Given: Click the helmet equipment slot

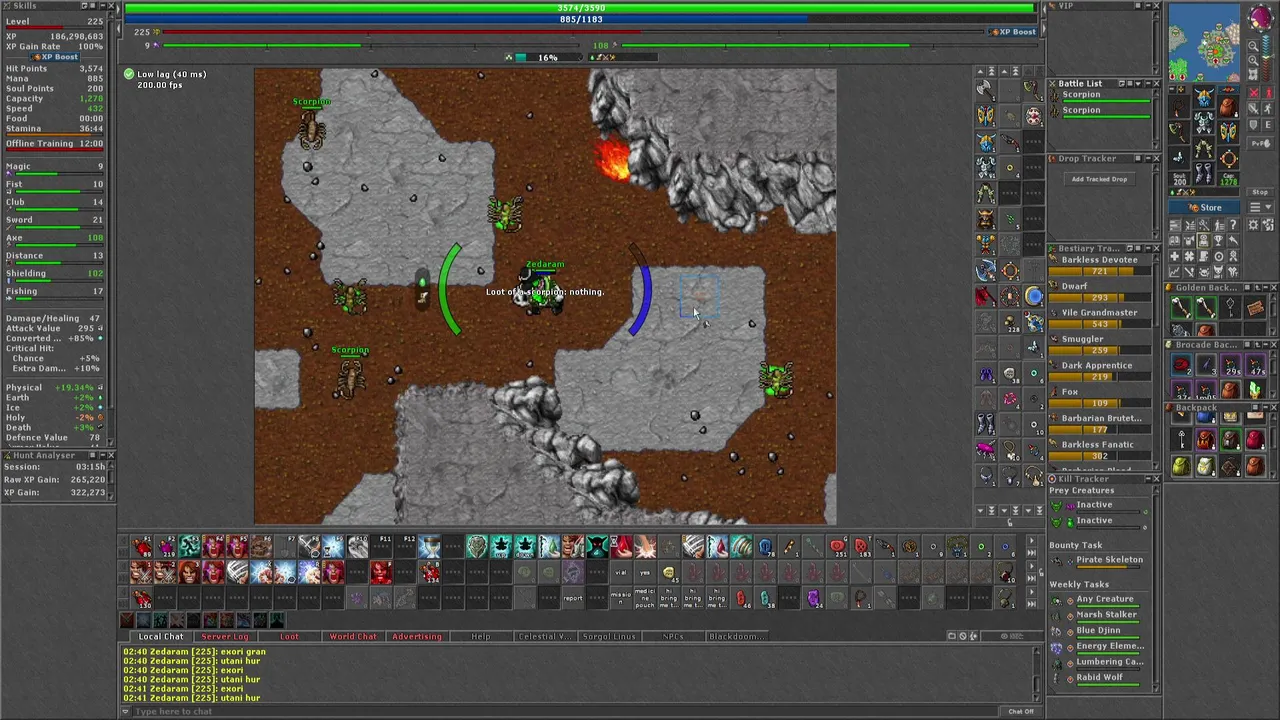Looking at the screenshot, I should [x=1204, y=97].
